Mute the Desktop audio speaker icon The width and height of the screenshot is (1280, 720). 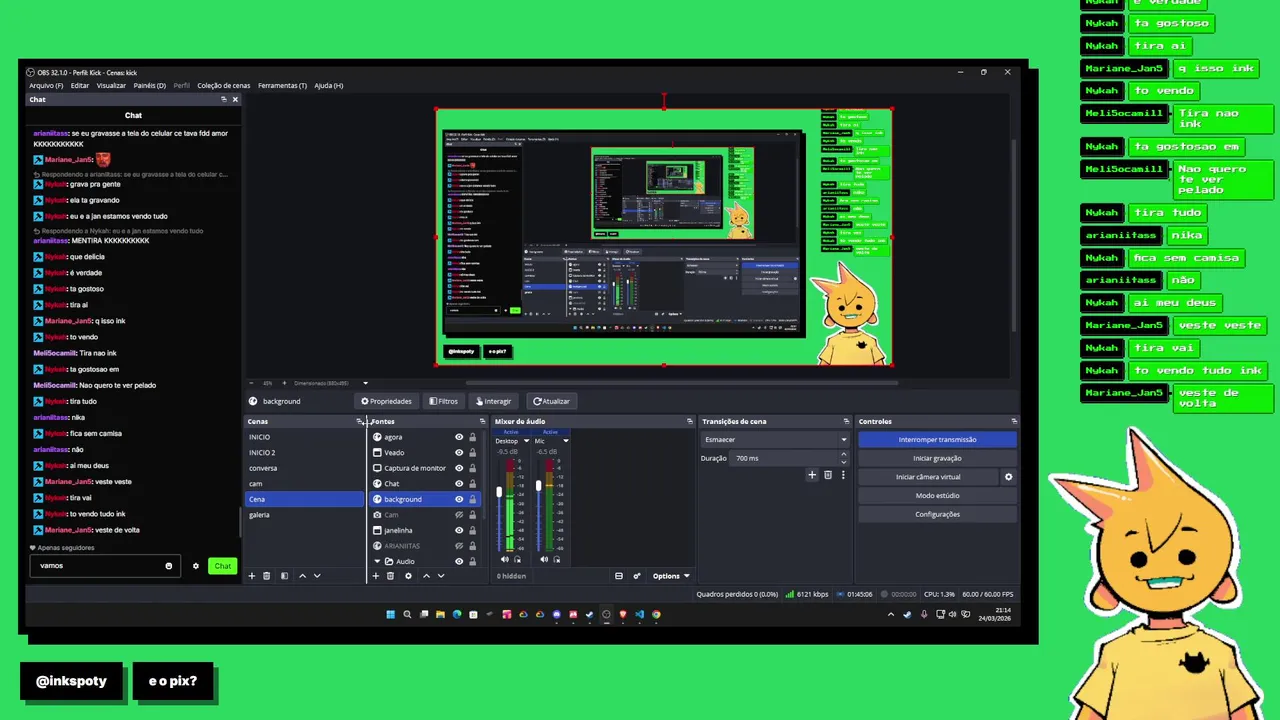(505, 559)
